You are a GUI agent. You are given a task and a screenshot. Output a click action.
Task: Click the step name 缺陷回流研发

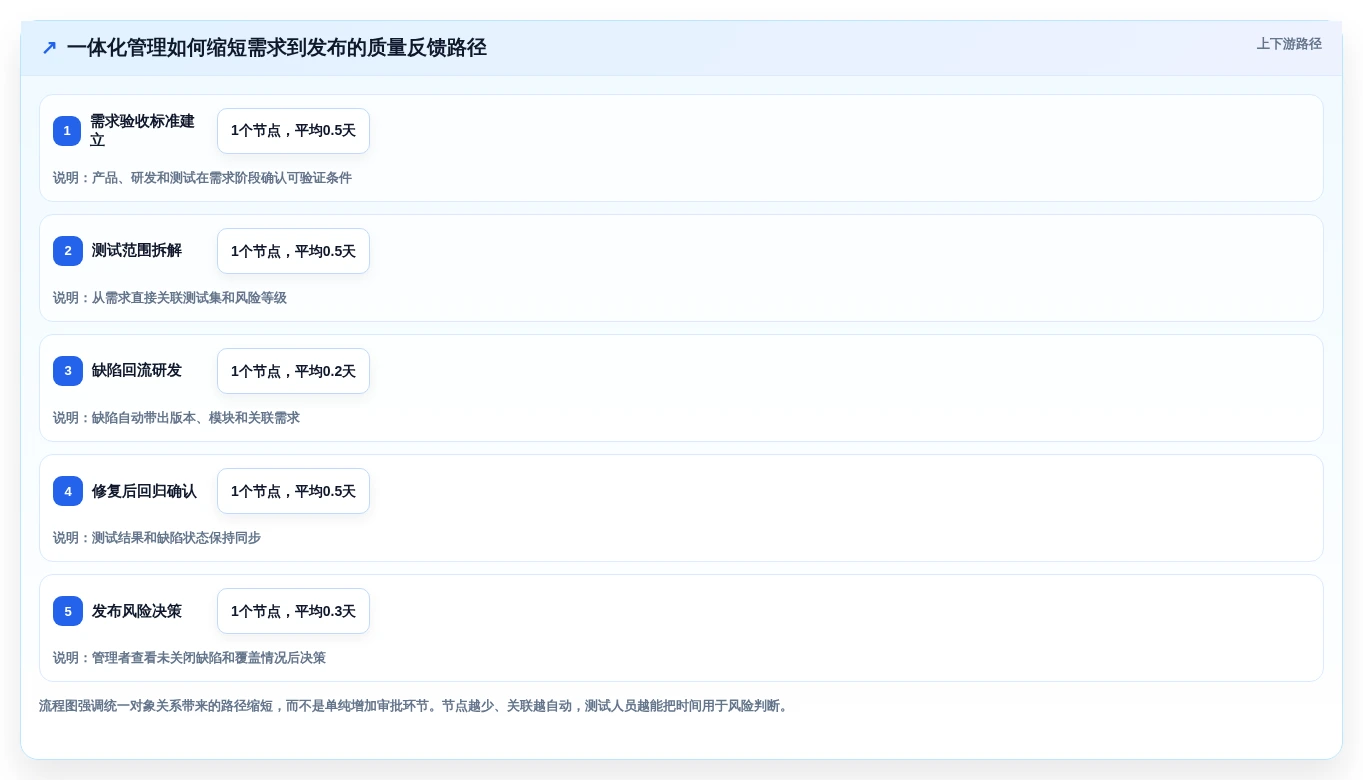tap(137, 371)
